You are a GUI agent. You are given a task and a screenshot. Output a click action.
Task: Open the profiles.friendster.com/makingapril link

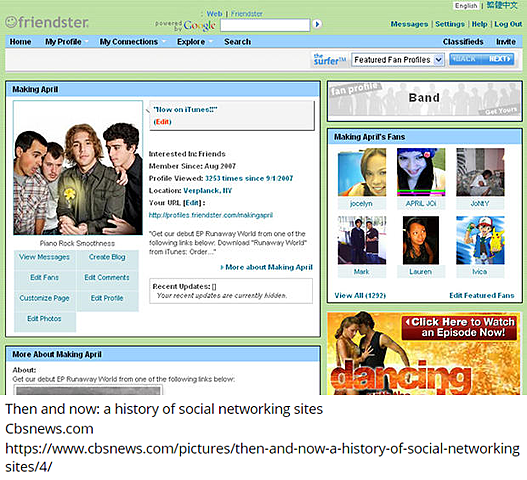(x=211, y=215)
